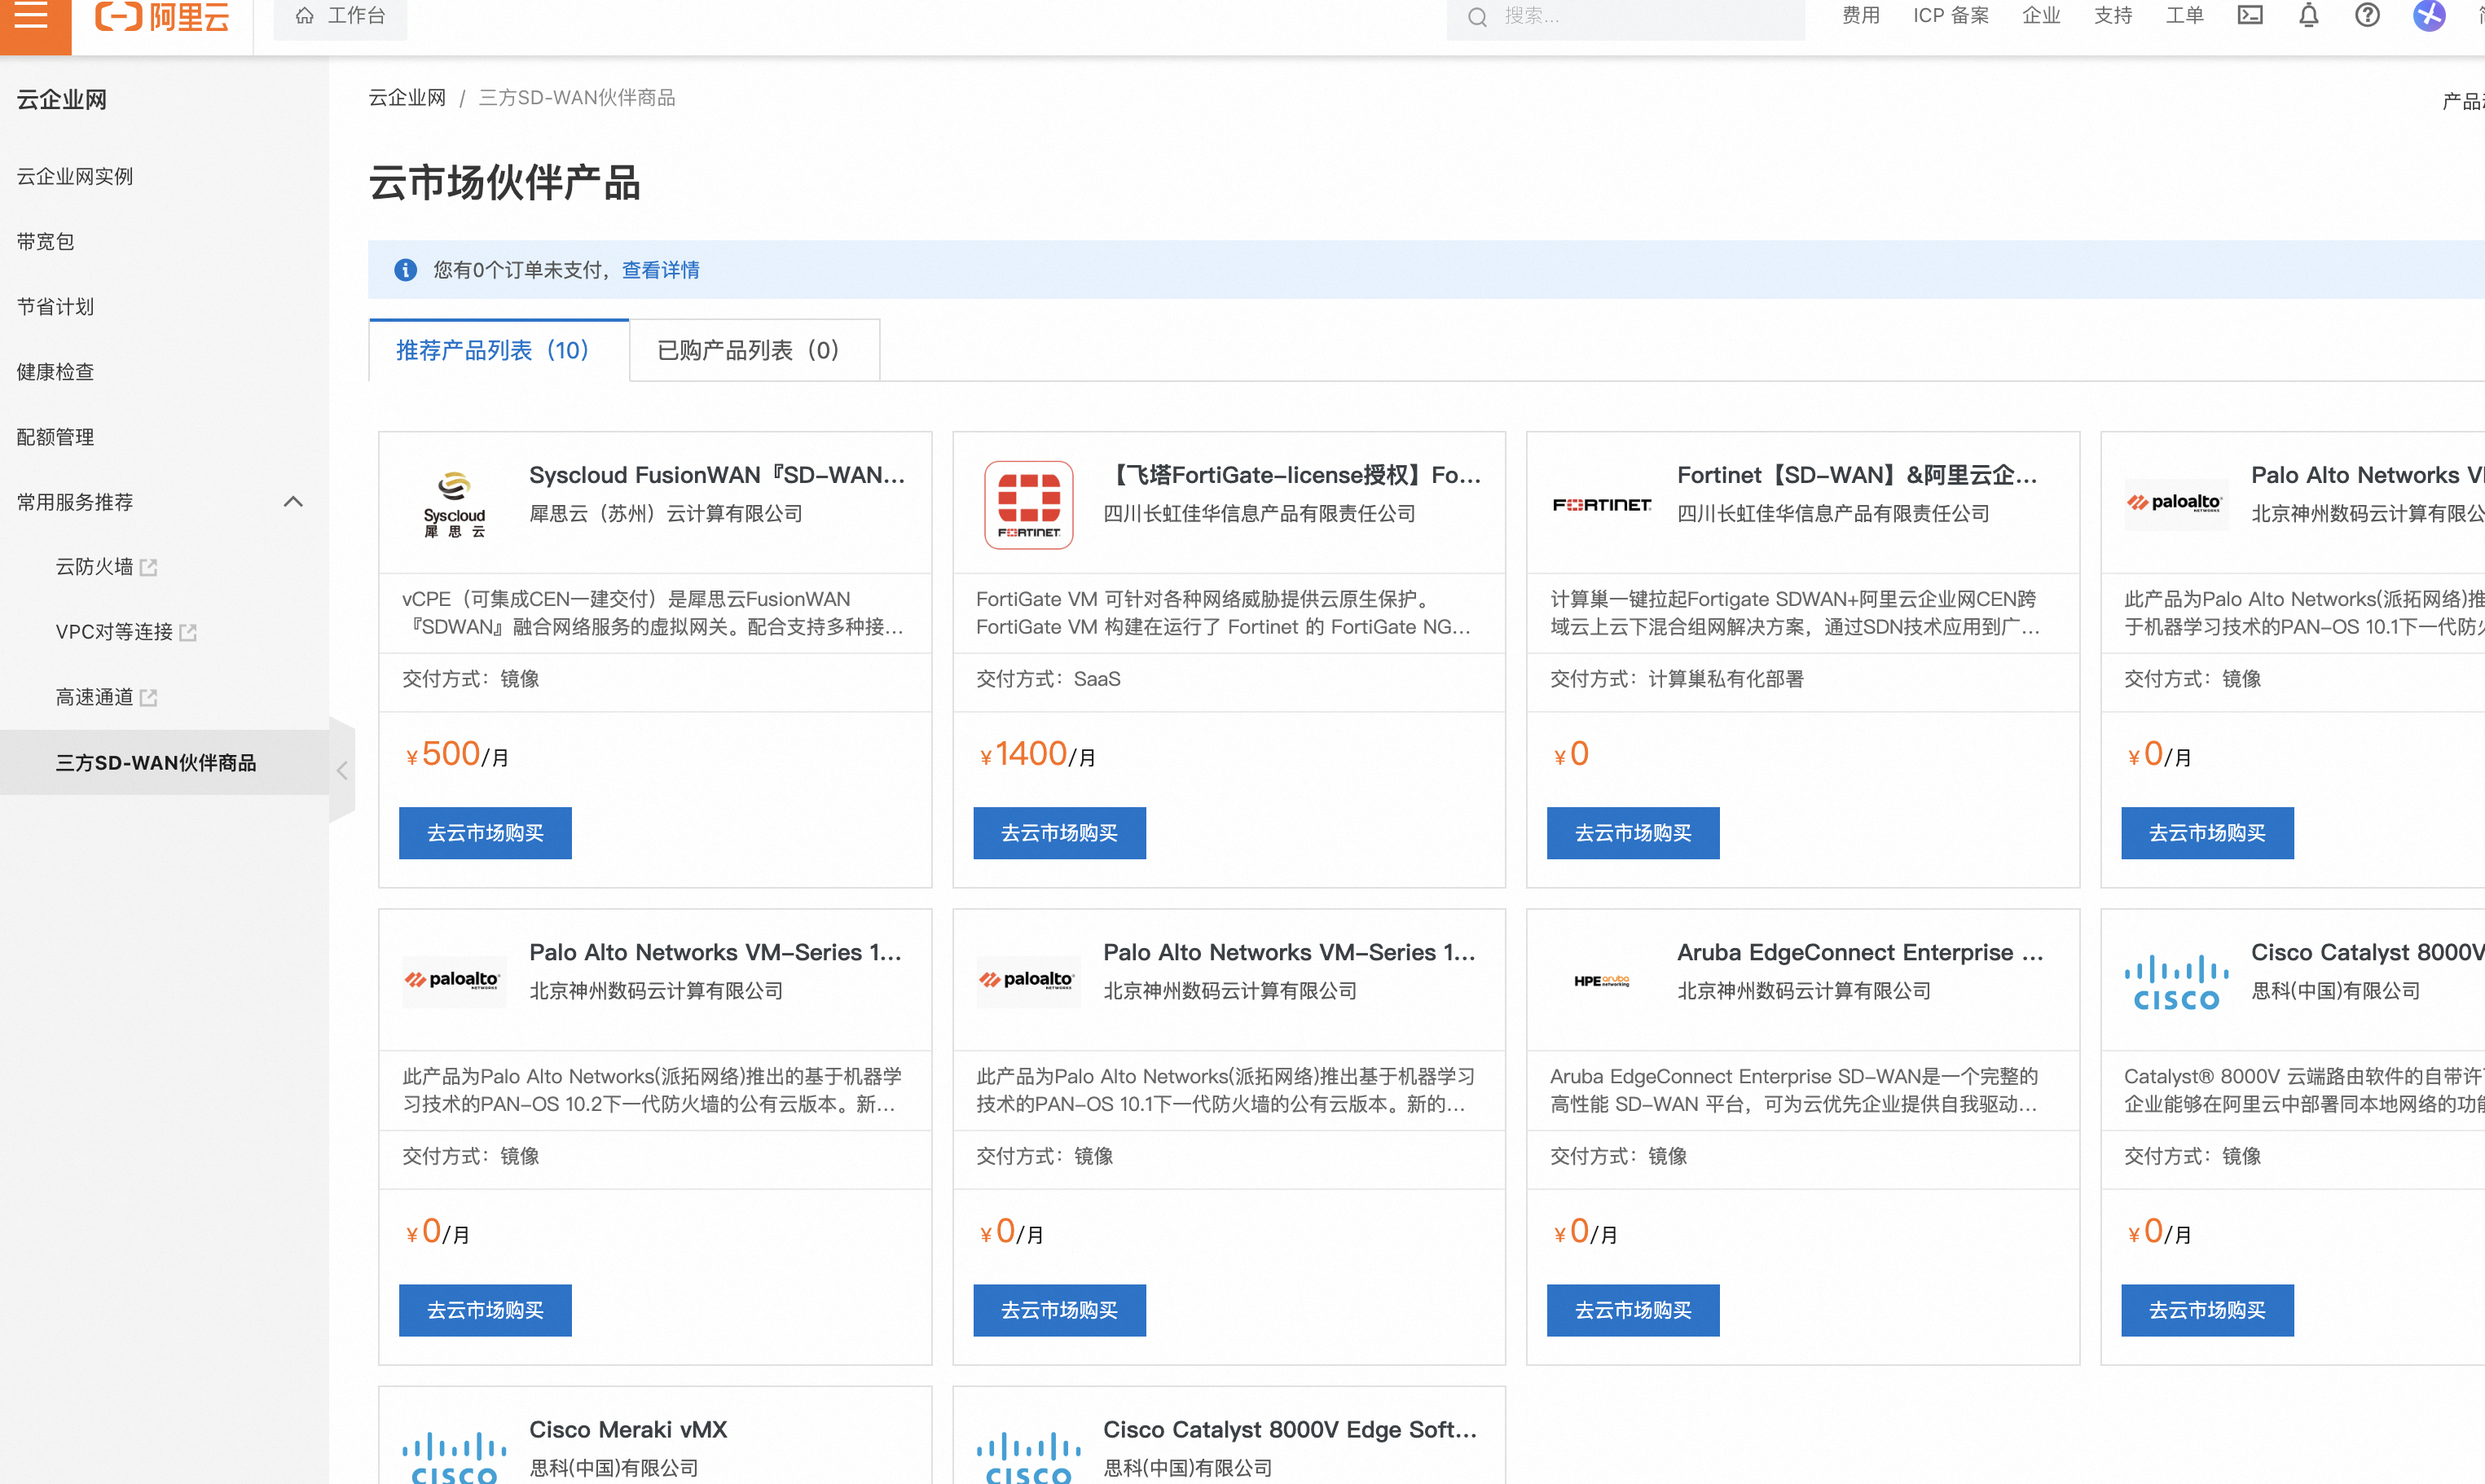Click the paloalto logo in the top row

point(2176,503)
